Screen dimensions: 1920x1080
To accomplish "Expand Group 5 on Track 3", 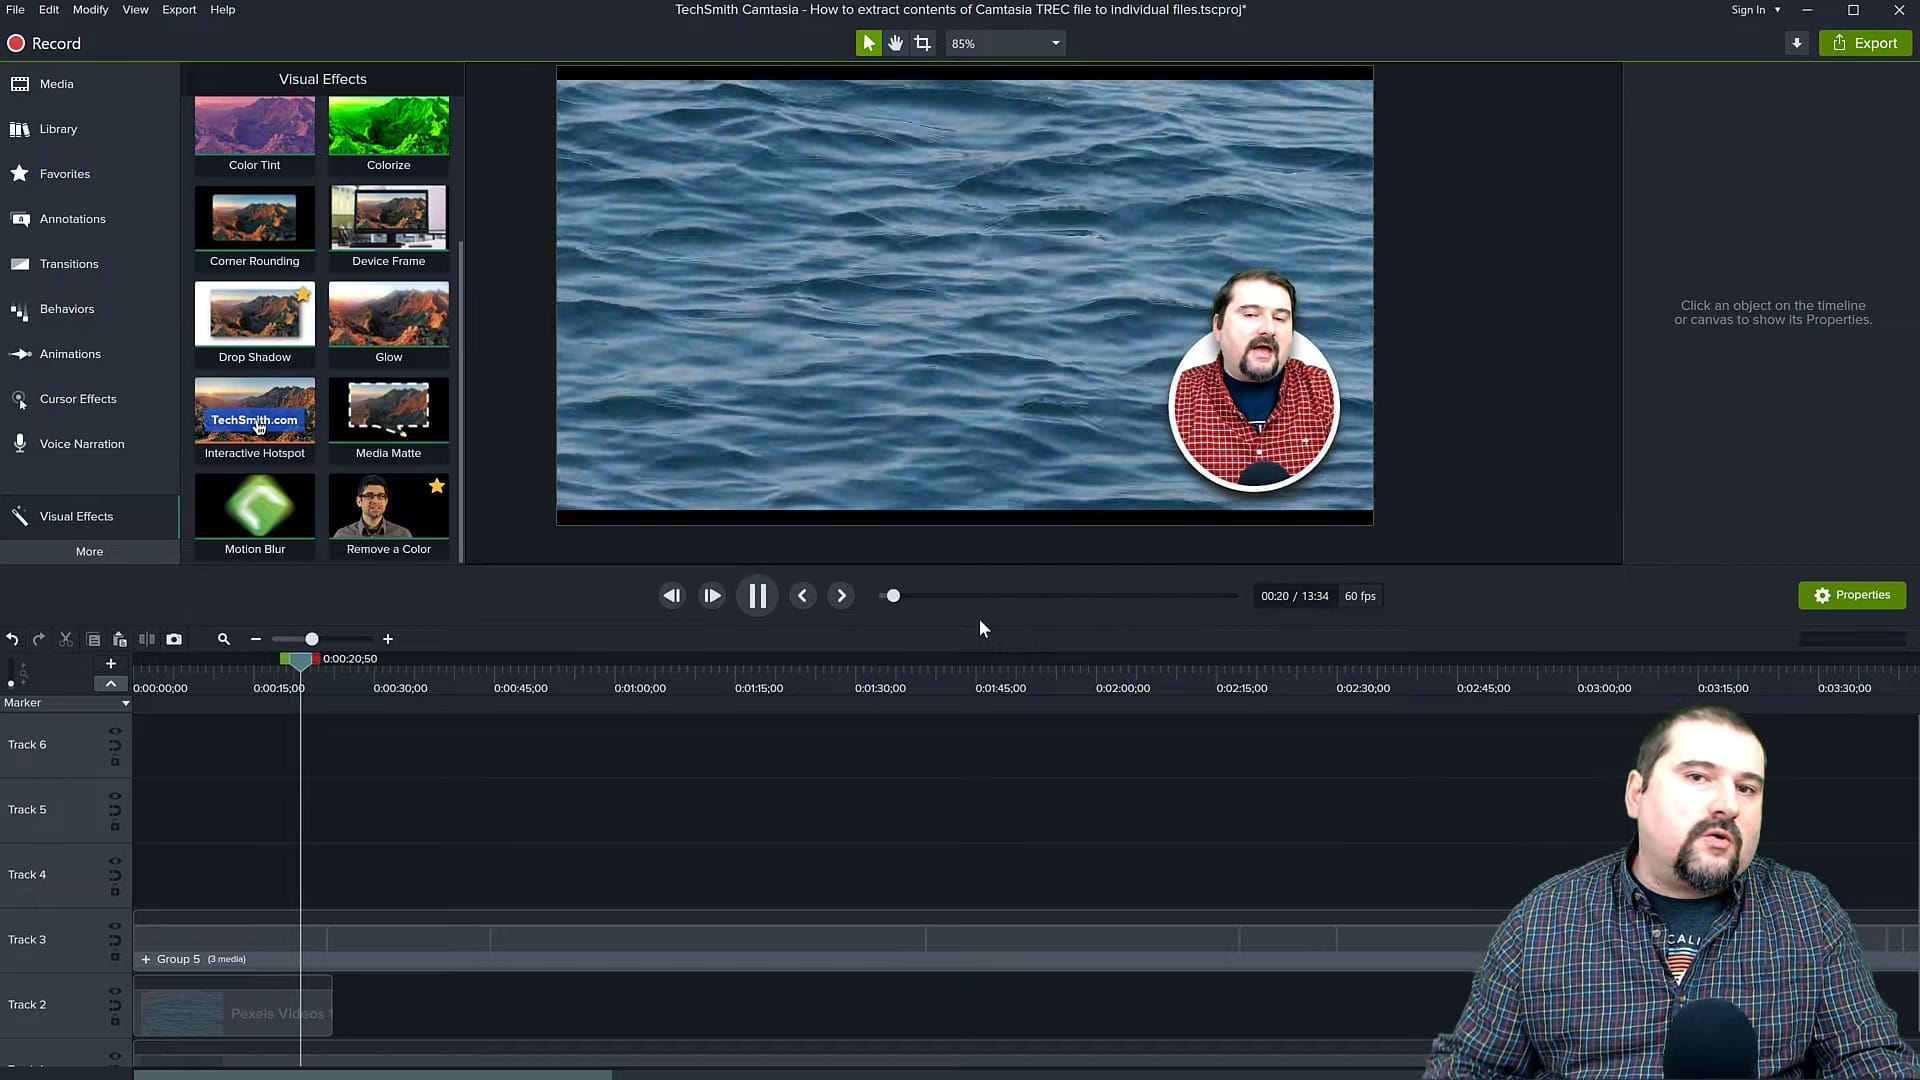I will pos(147,959).
